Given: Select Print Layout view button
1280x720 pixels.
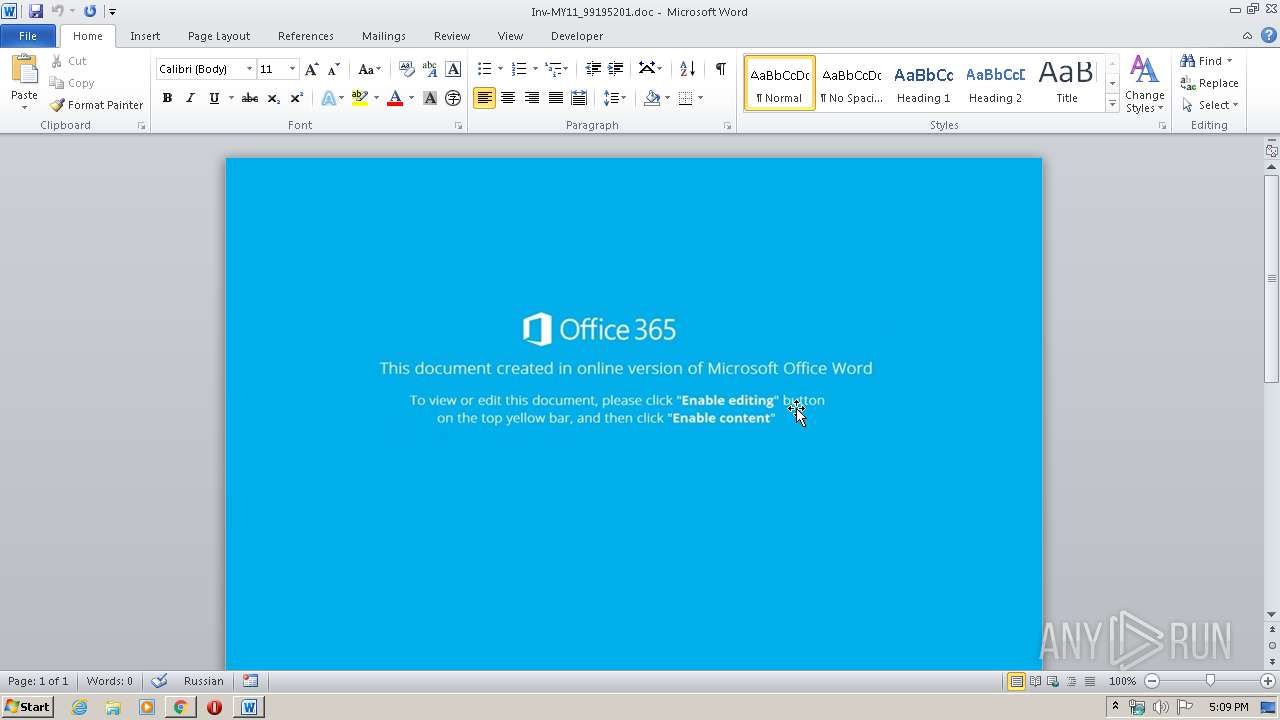Looking at the screenshot, I should coord(1016,681).
